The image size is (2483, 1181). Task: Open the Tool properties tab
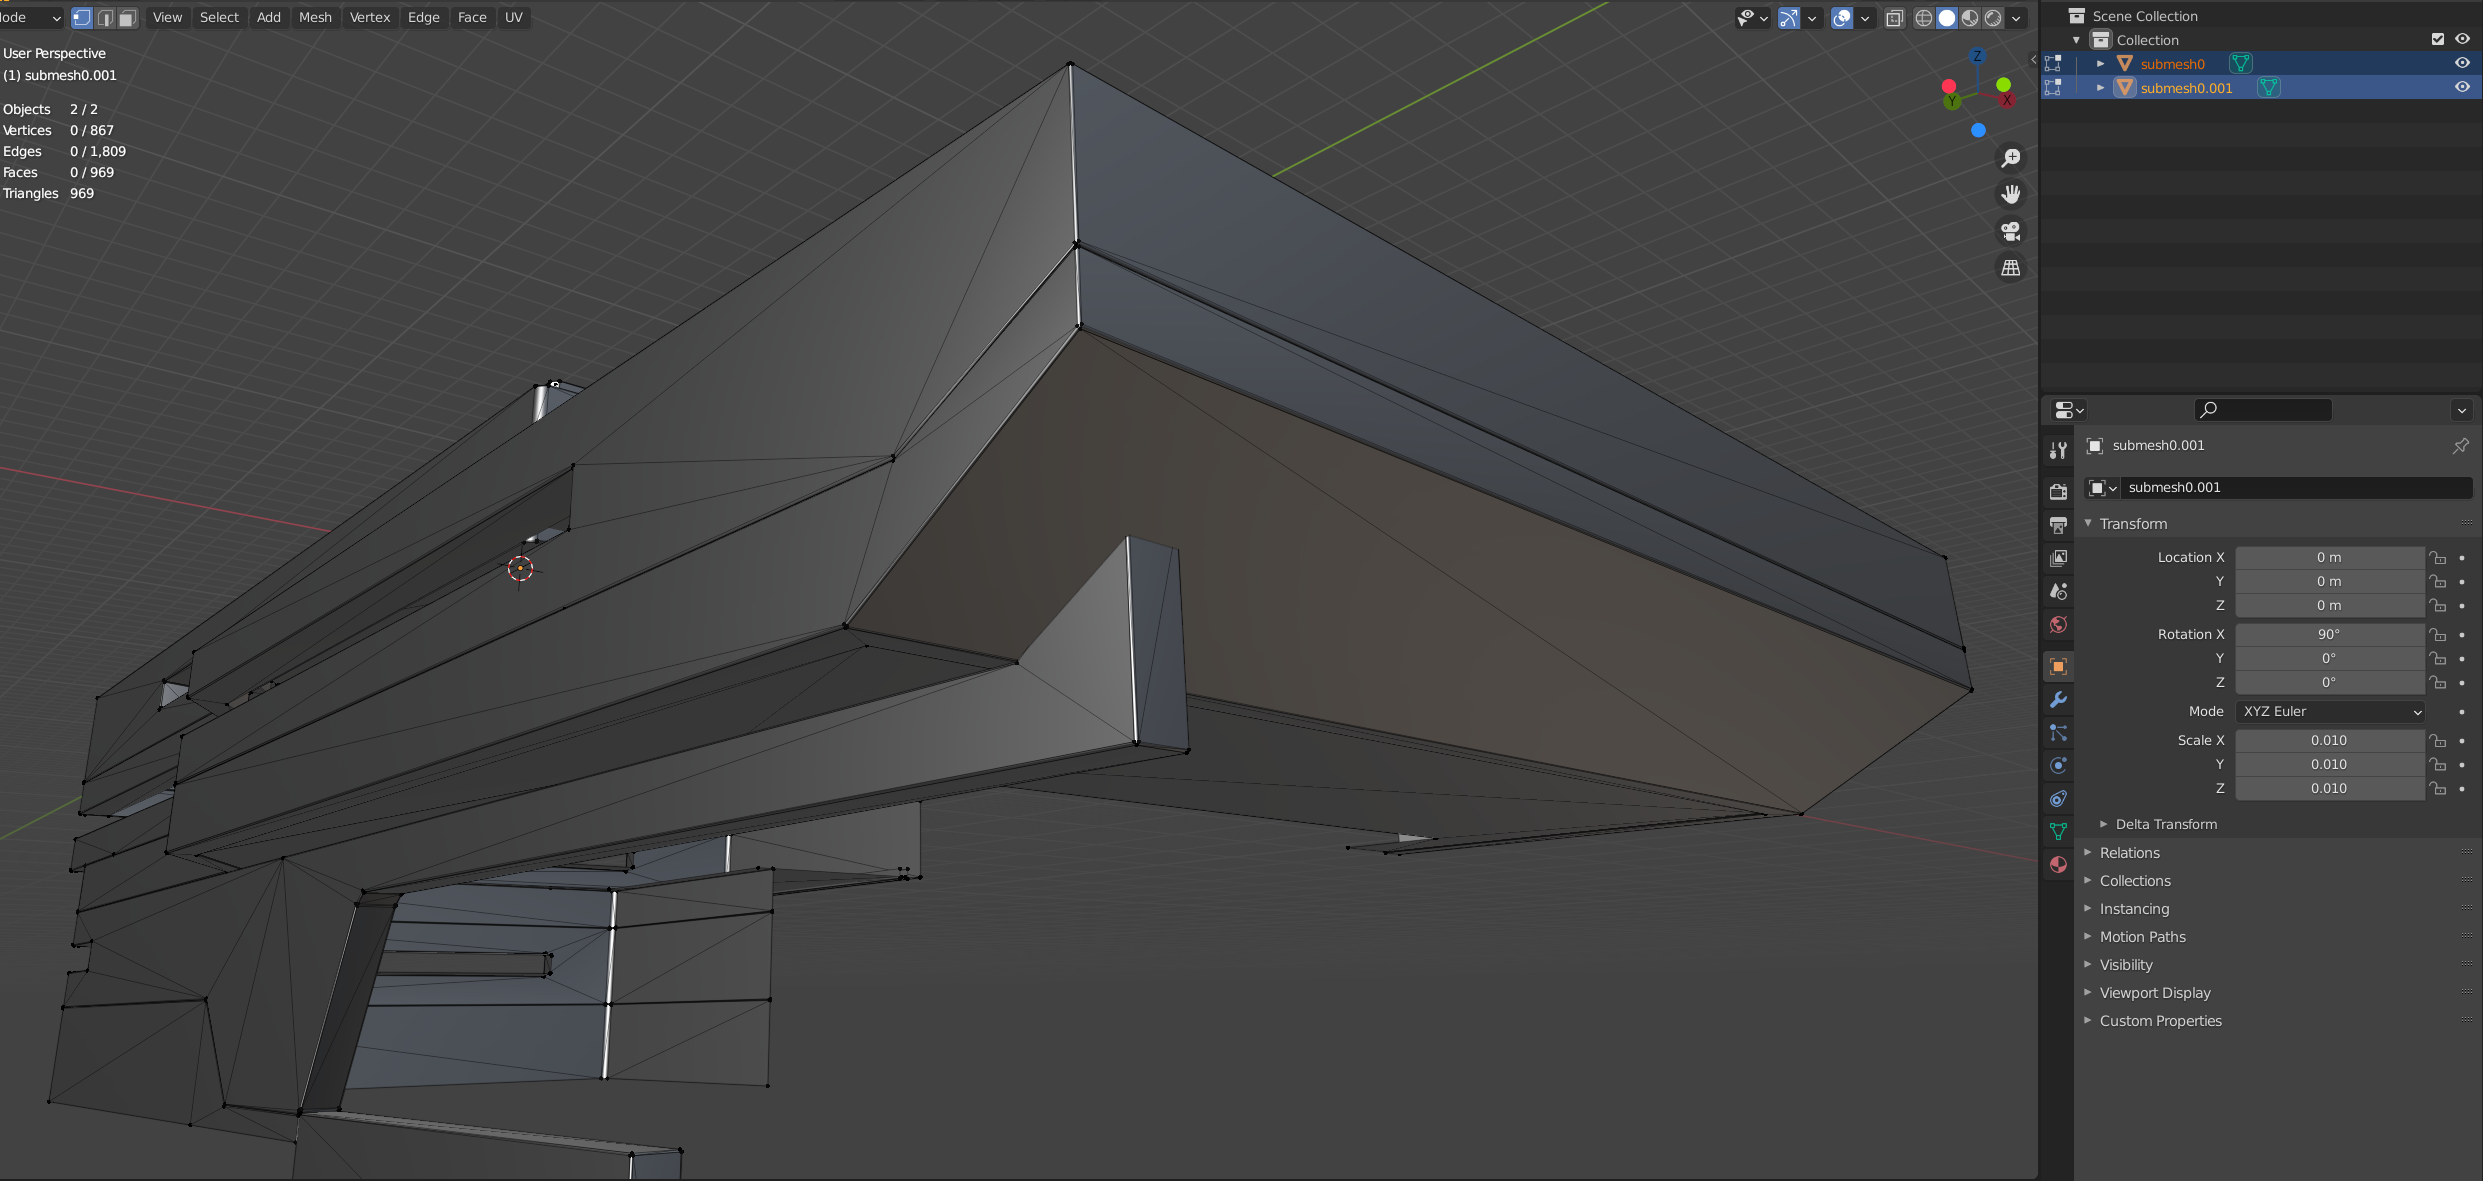coord(2058,450)
